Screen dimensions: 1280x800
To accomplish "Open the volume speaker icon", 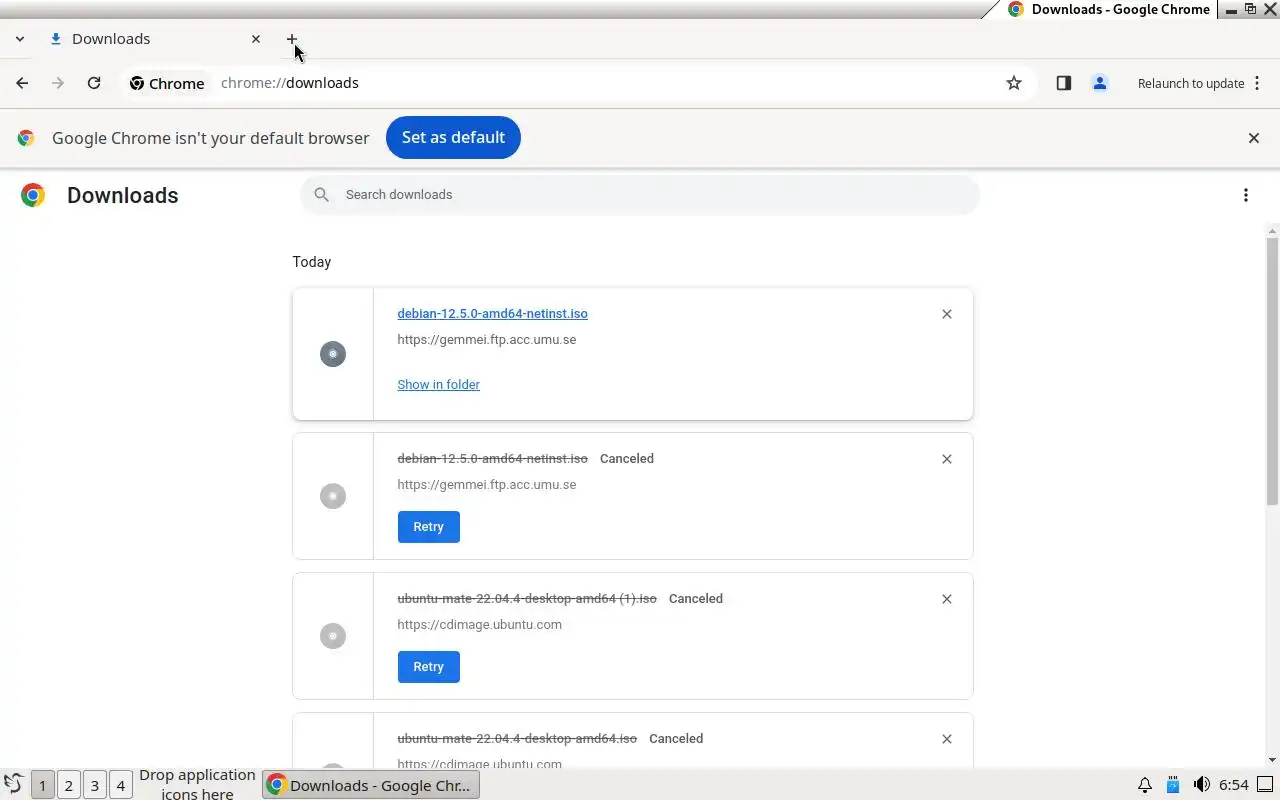I will click(x=1201, y=785).
